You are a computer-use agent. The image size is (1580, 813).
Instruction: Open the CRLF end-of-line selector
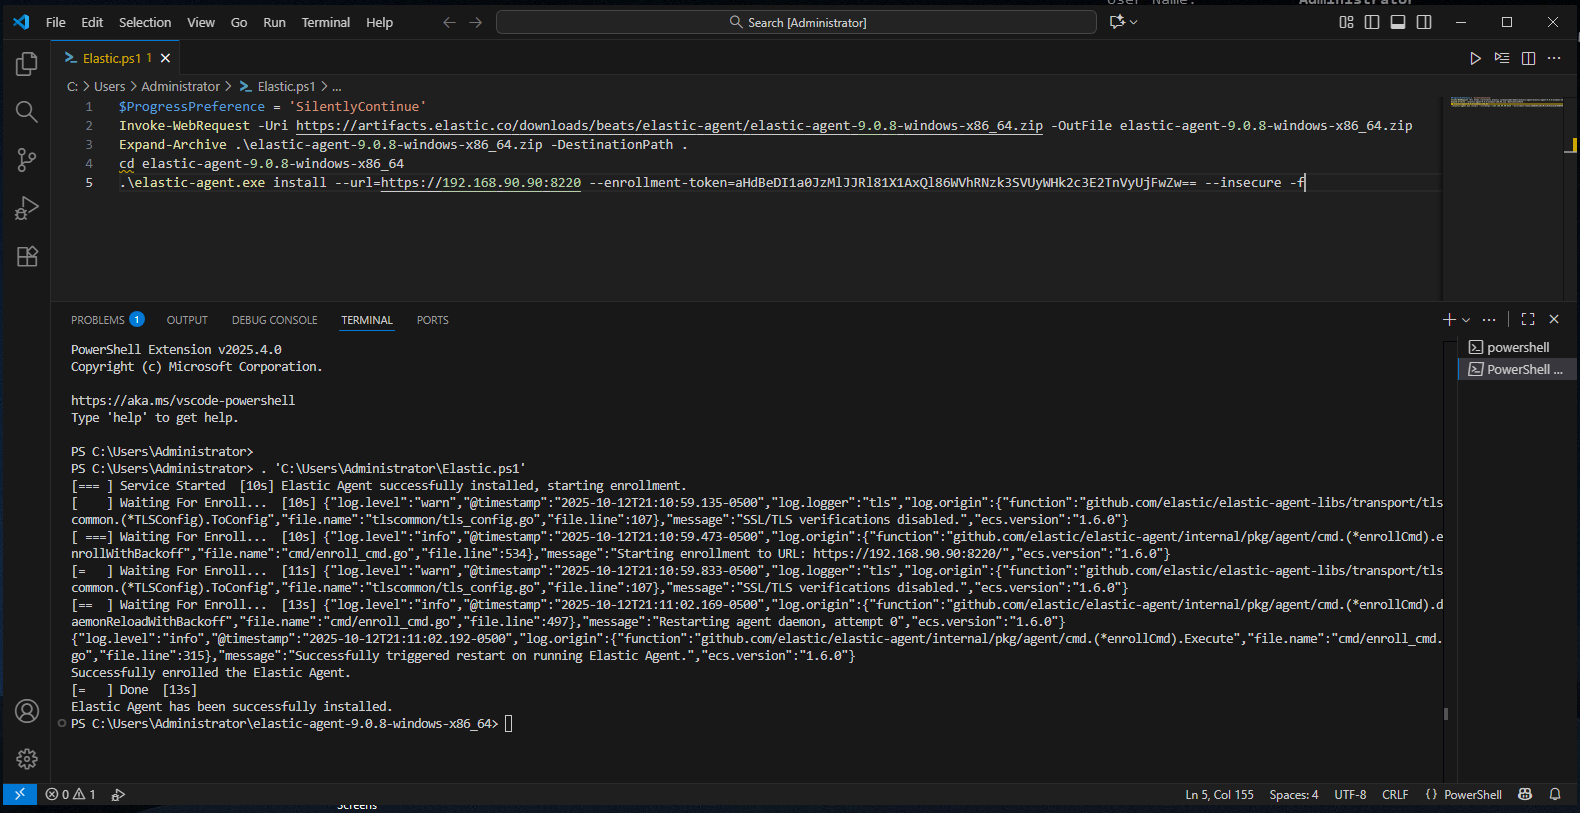(x=1394, y=795)
